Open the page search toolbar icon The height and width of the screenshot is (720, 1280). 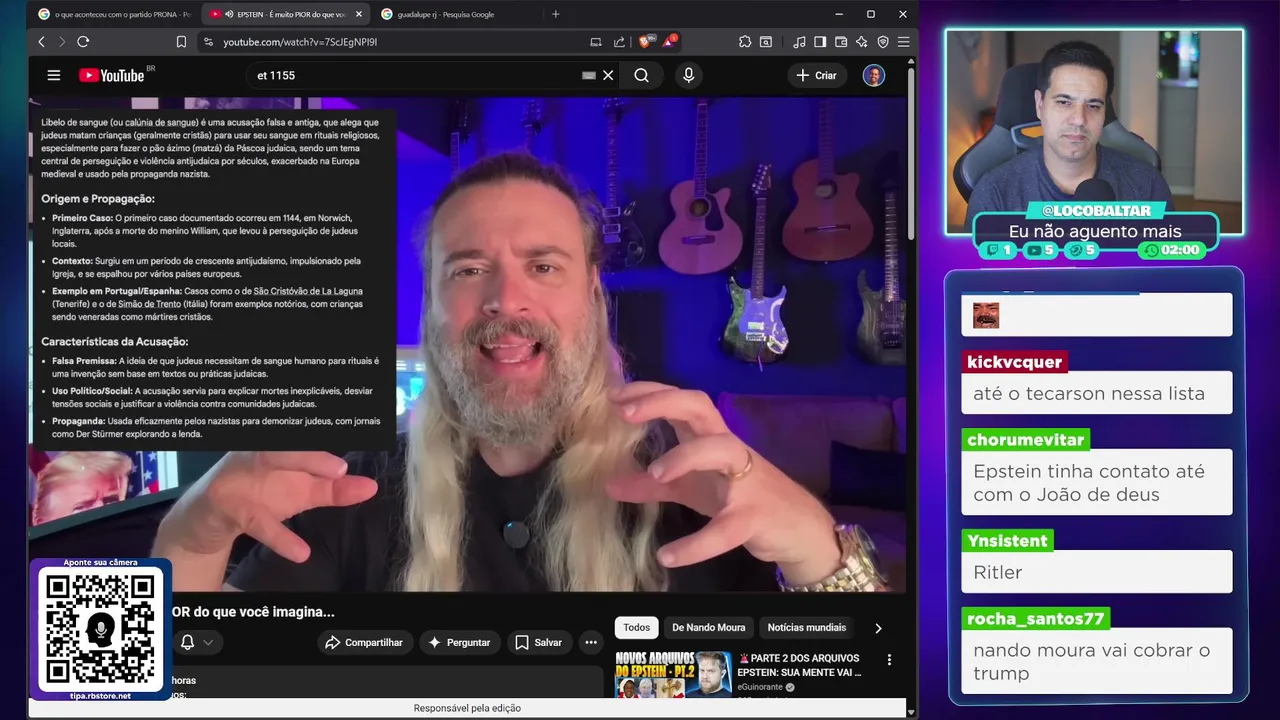(766, 42)
